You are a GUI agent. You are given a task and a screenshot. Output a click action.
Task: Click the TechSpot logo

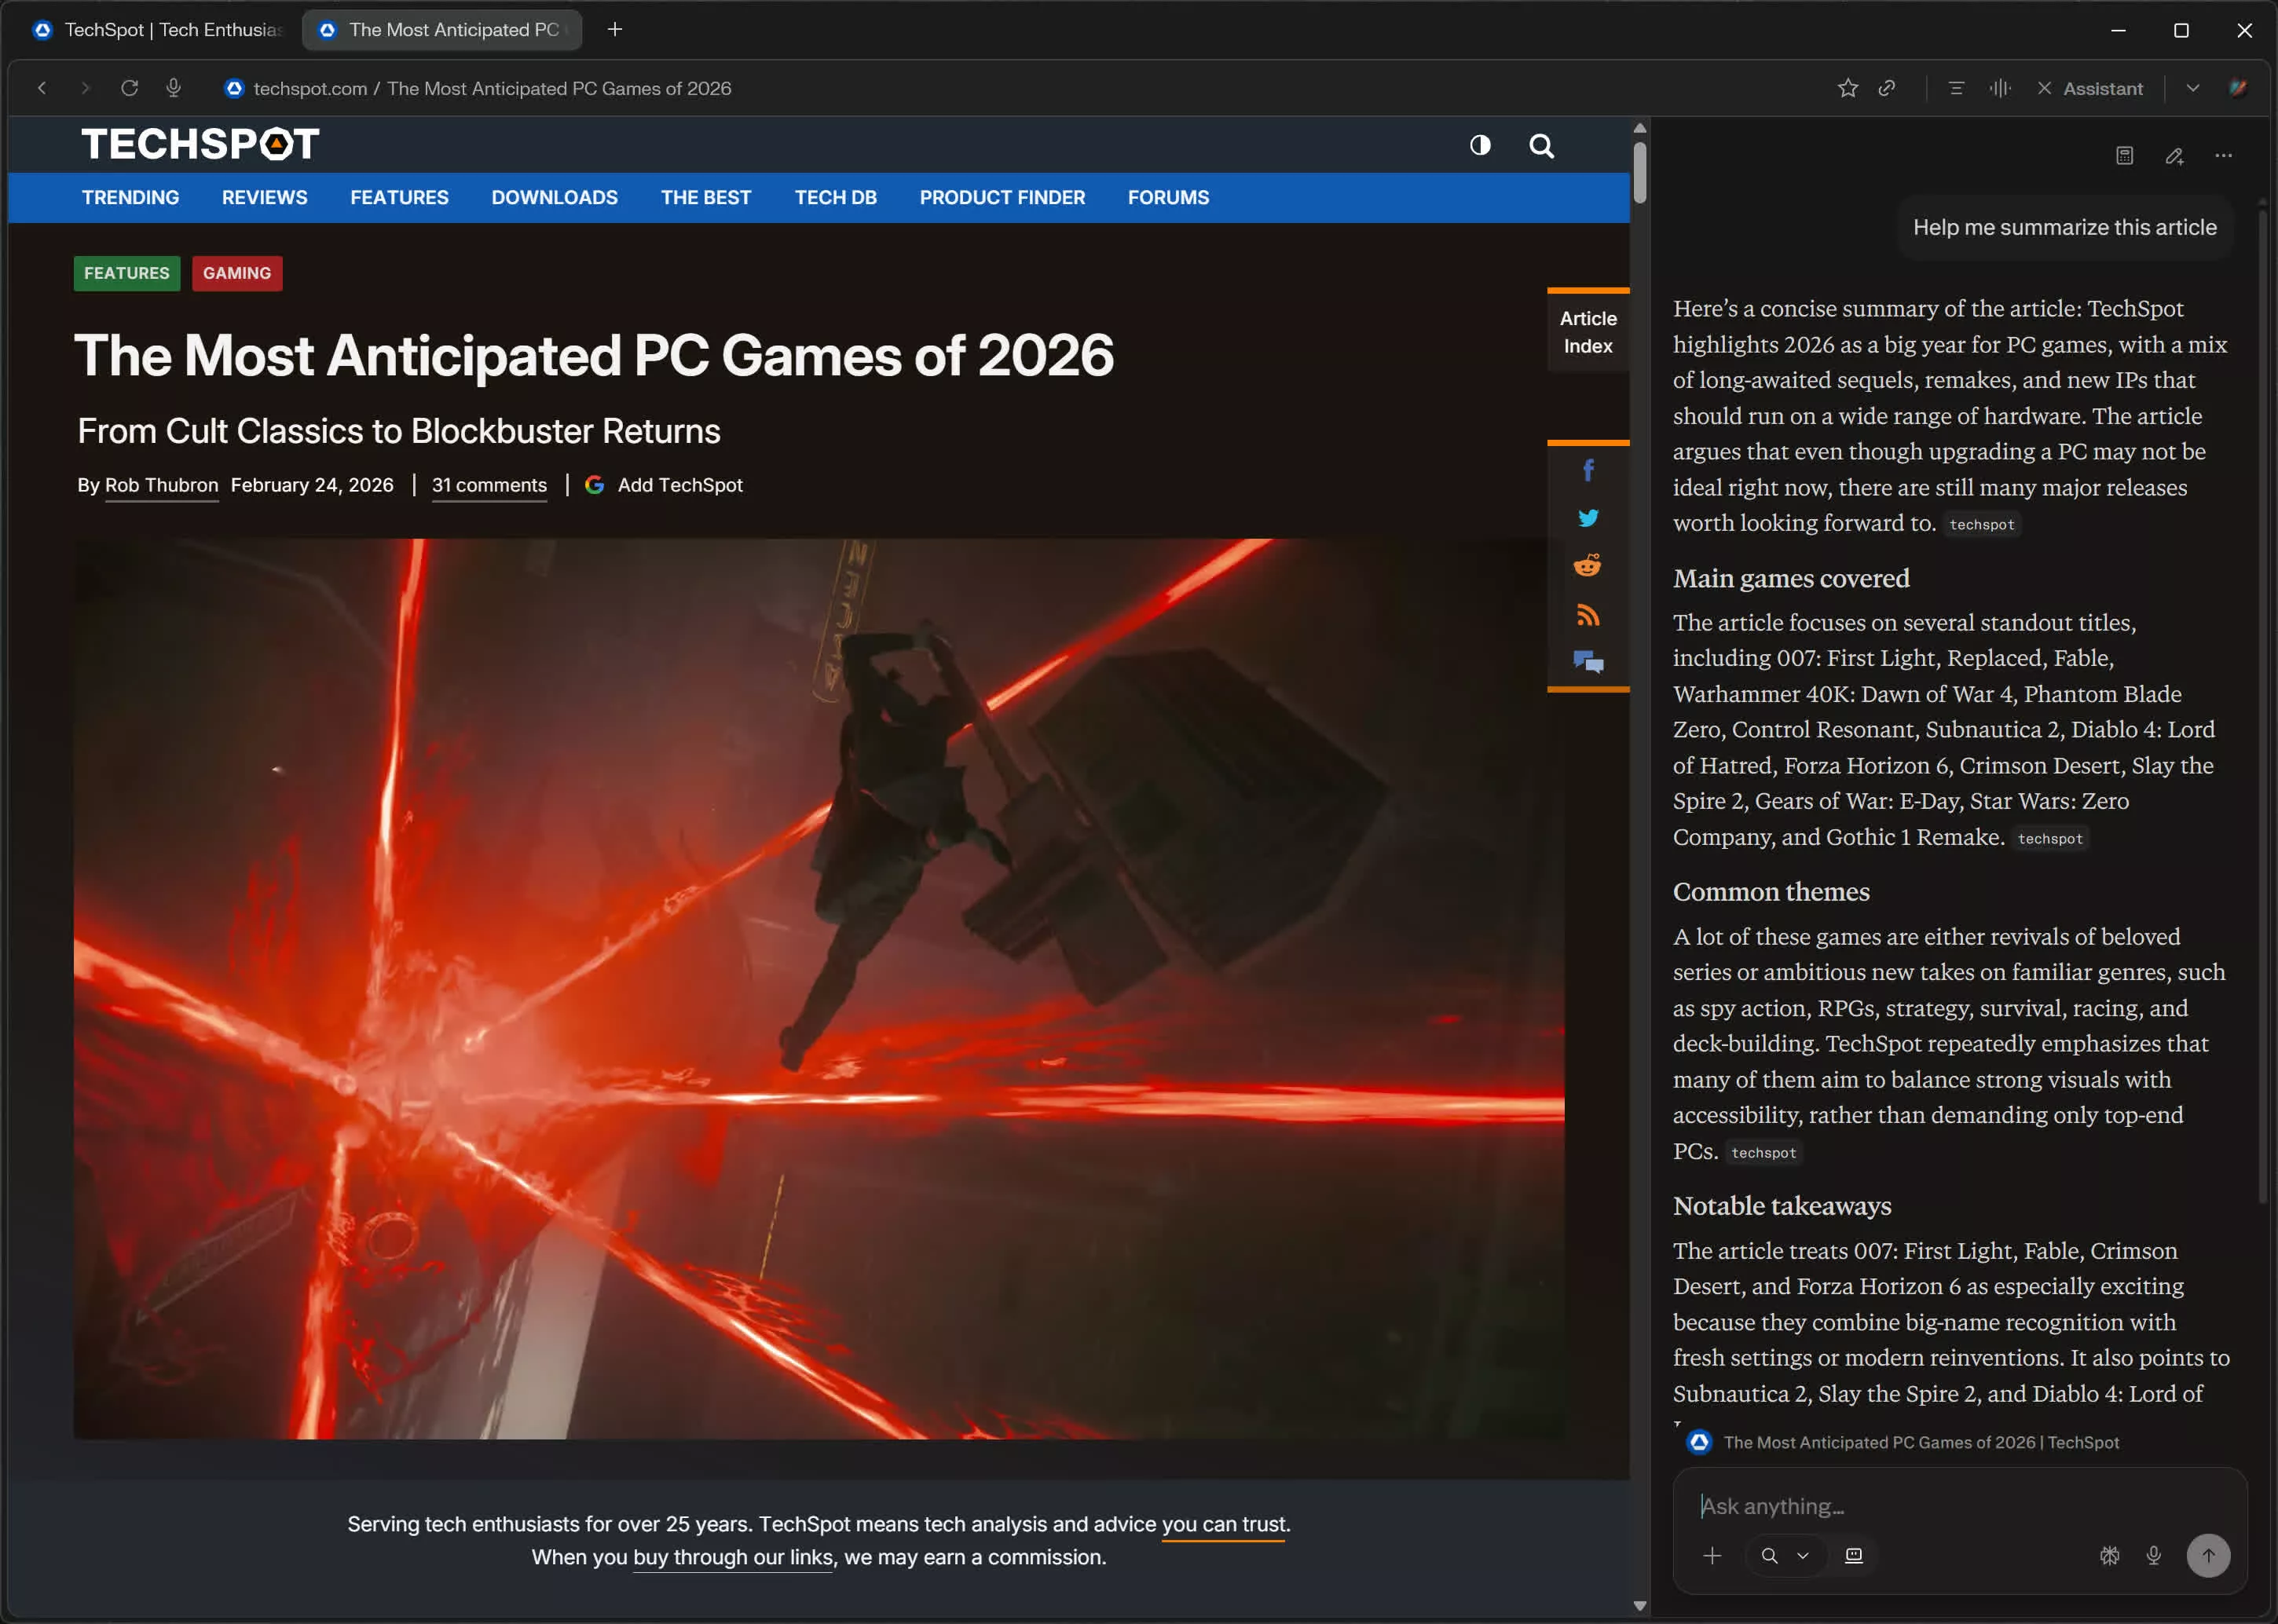tap(200, 144)
